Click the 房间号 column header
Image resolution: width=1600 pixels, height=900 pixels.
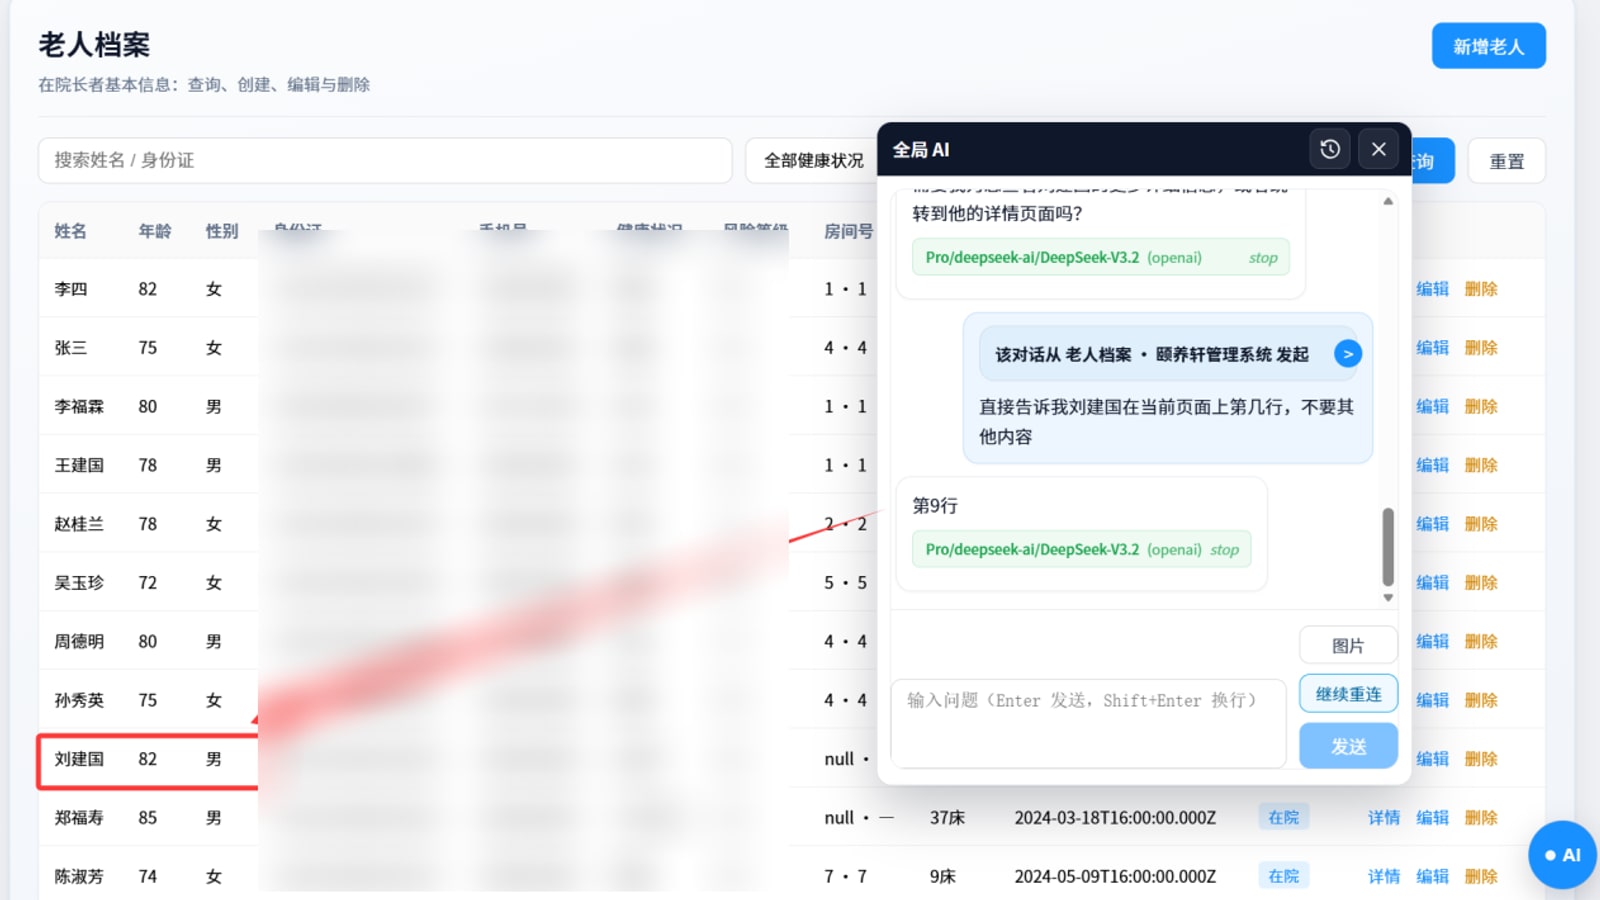pyautogui.click(x=848, y=231)
